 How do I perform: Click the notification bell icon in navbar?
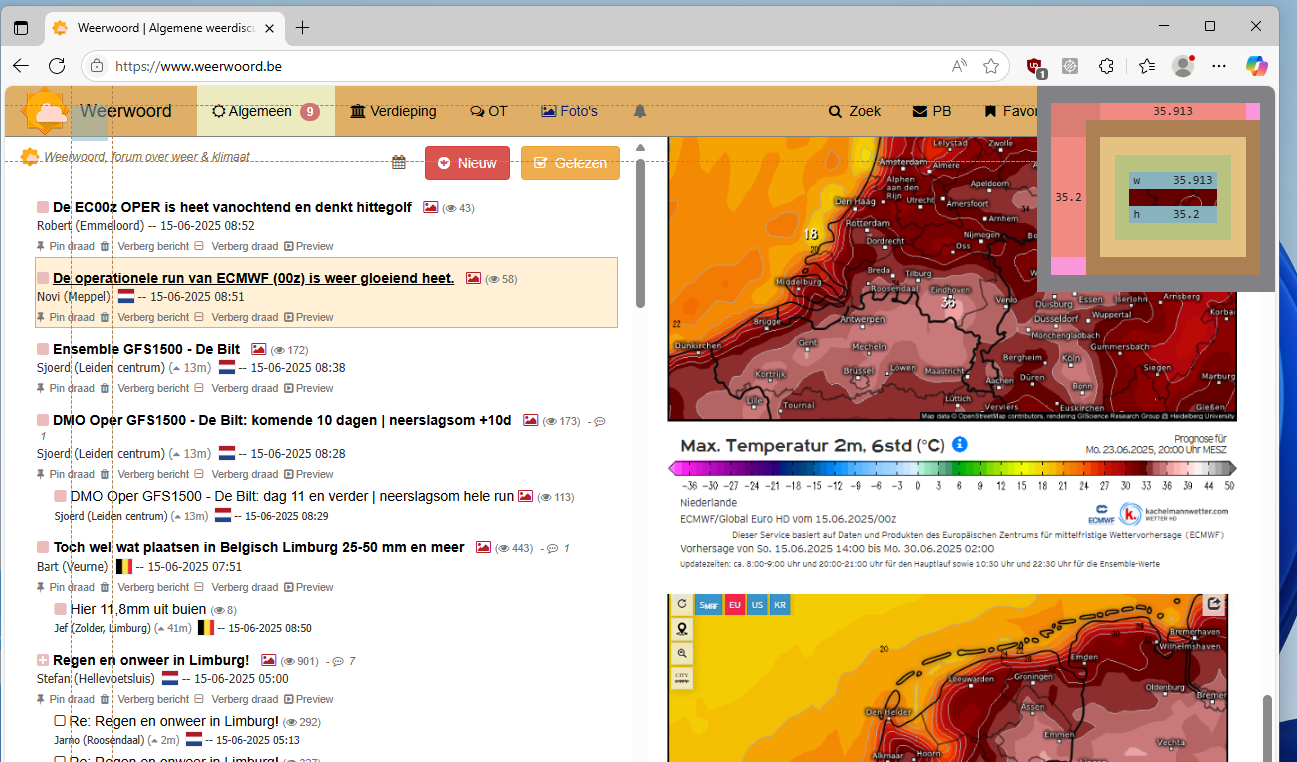point(640,111)
